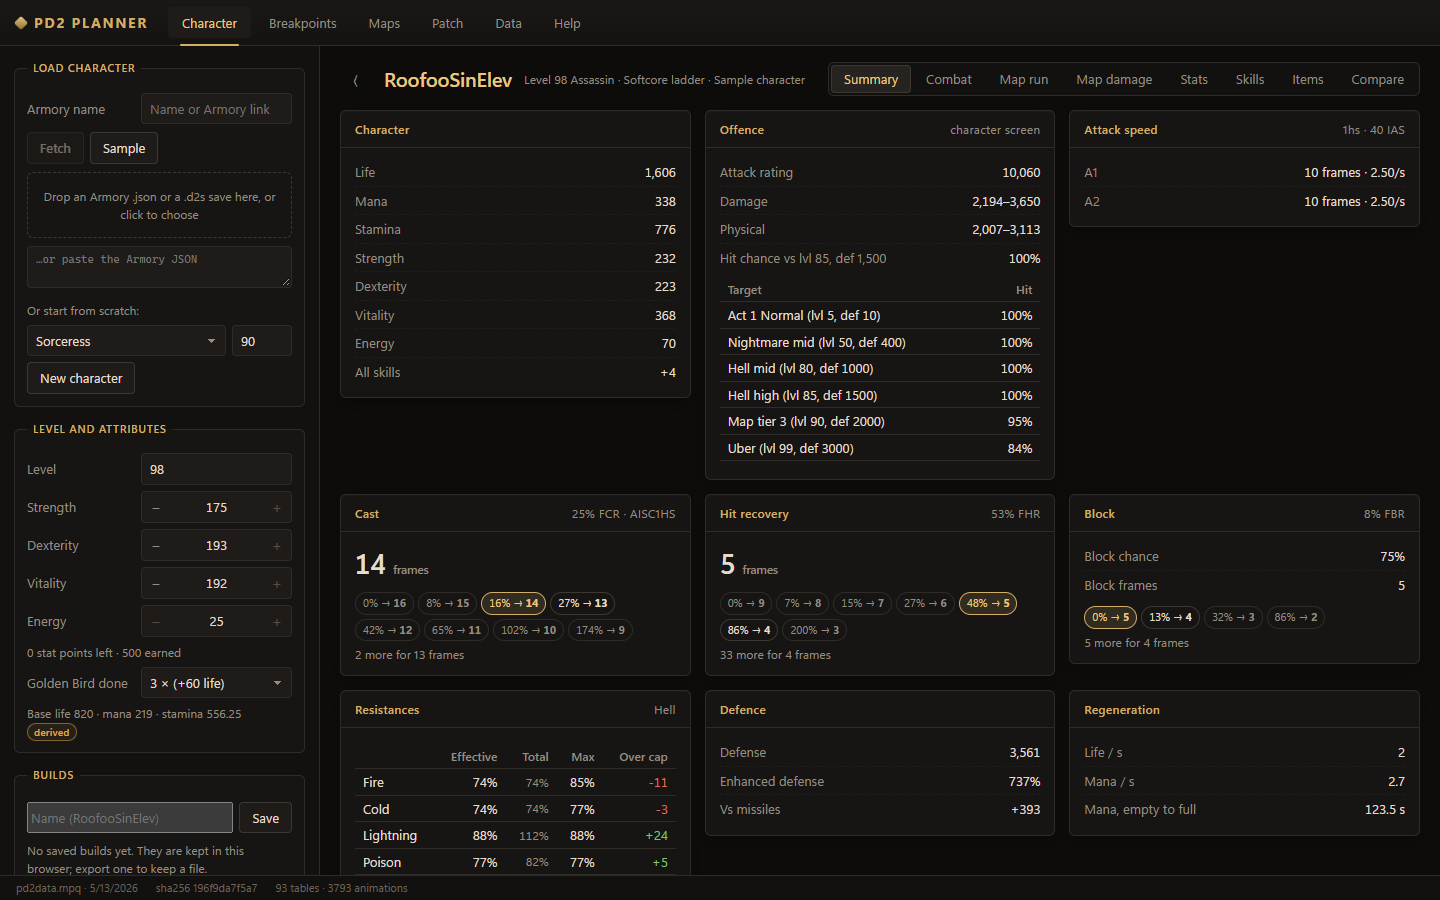Switch to the Skills tab
Image resolution: width=1440 pixels, height=900 pixels.
1250,79
